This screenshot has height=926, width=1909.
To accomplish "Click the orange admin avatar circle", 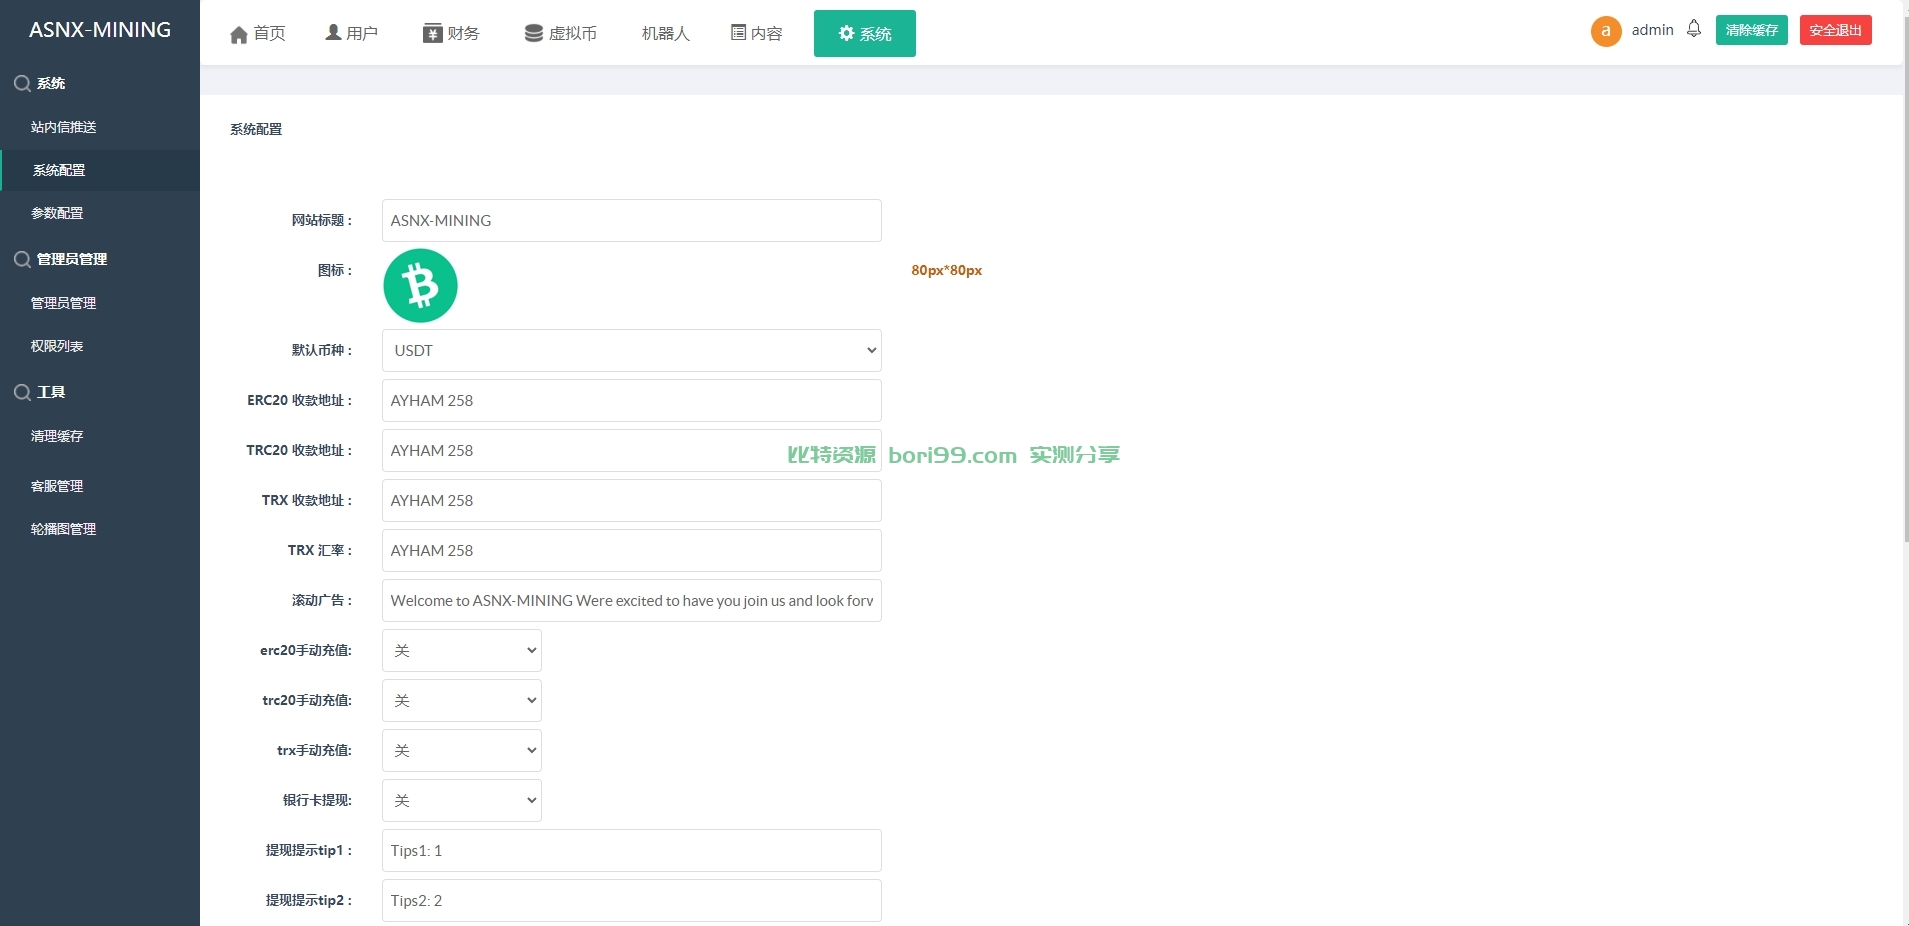I will click(1606, 31).
